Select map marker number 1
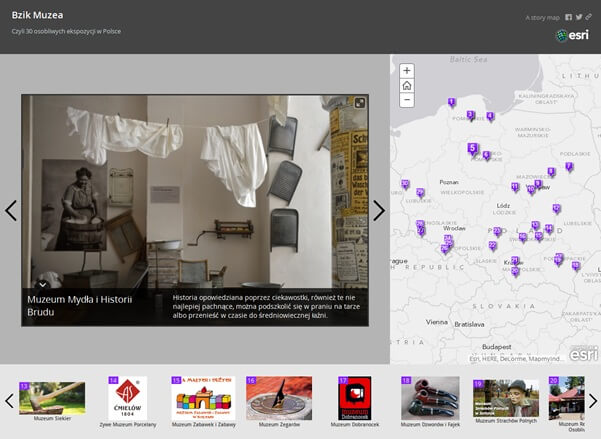Viewport: 601px width, 439px height. tap(452, 102)
